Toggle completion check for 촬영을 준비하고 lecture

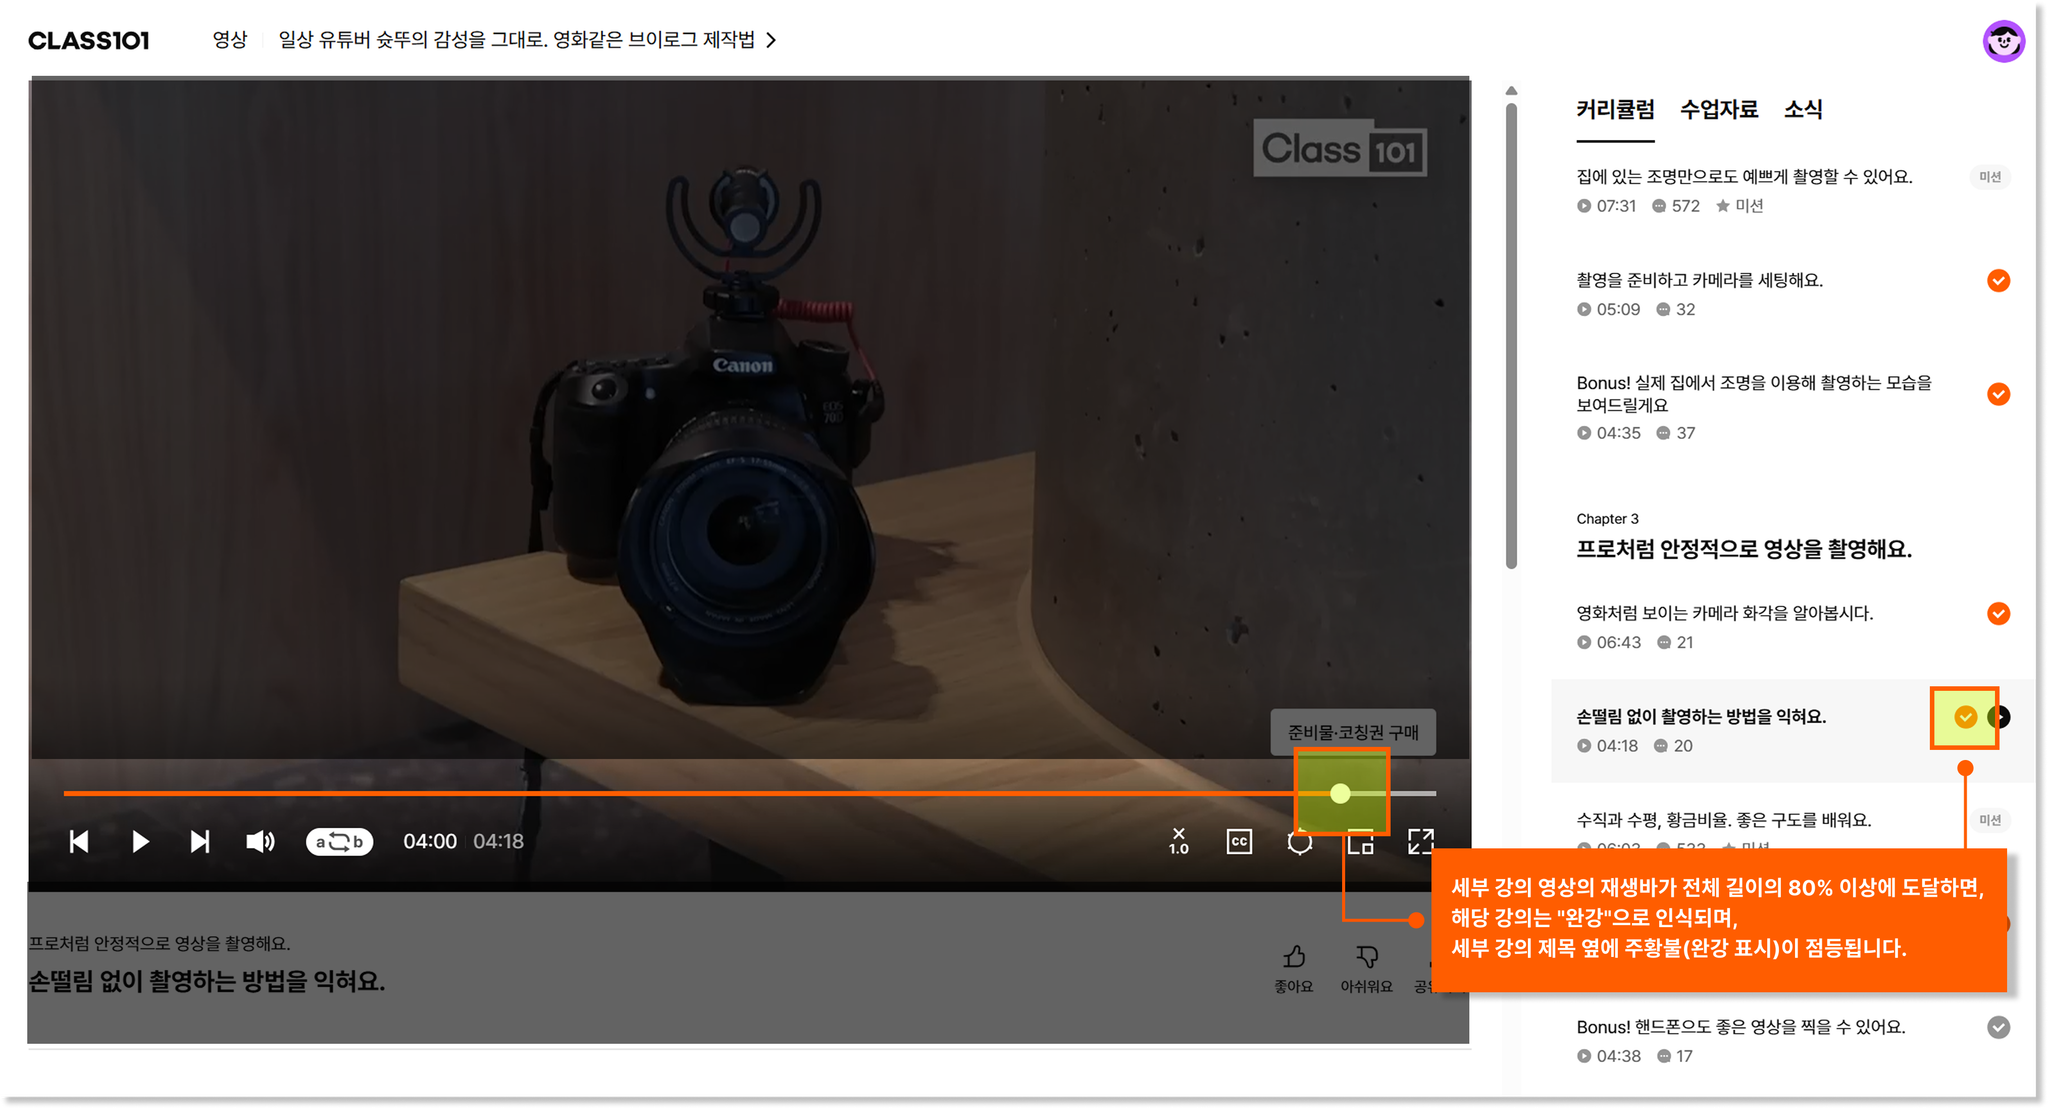tap(1998, 281)
